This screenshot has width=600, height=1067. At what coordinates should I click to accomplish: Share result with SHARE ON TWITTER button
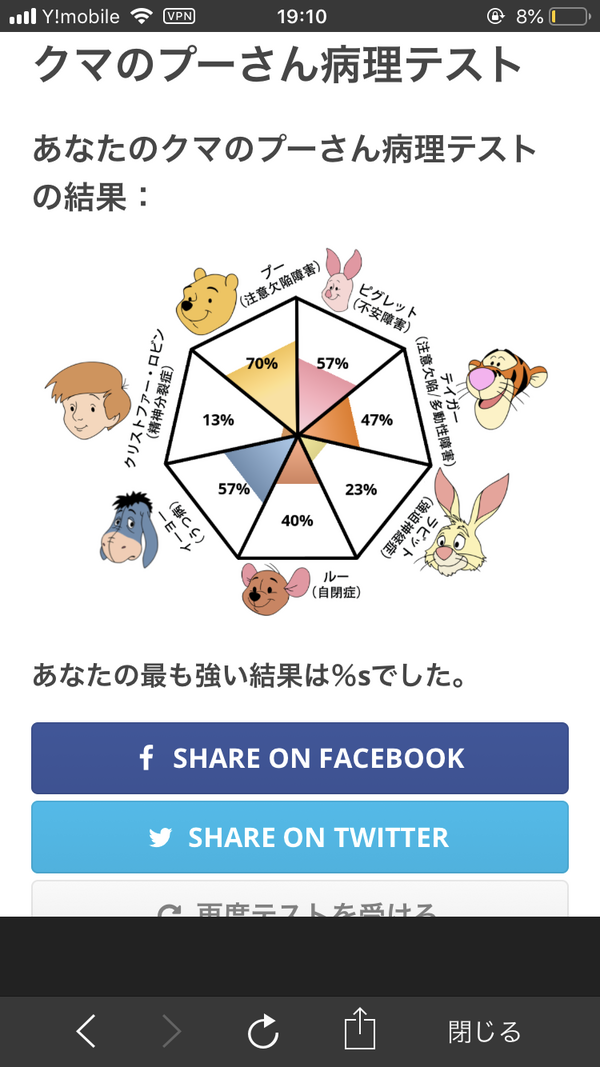pyautogui.click(x=300, y=837)
